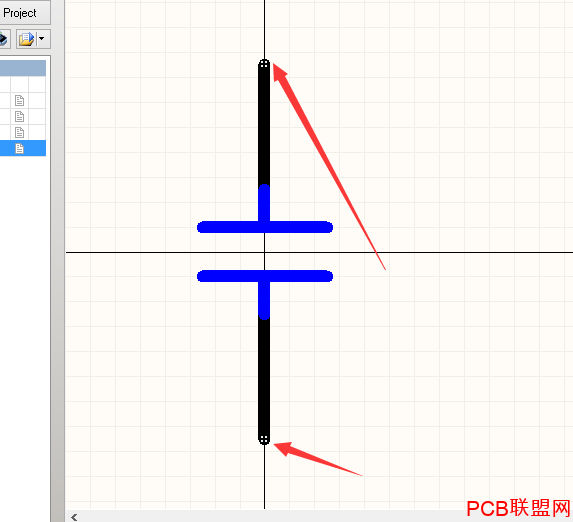Click the origin crosshair intersection on the grid
The width and height of the screenshot is (573, 522).
265,252
